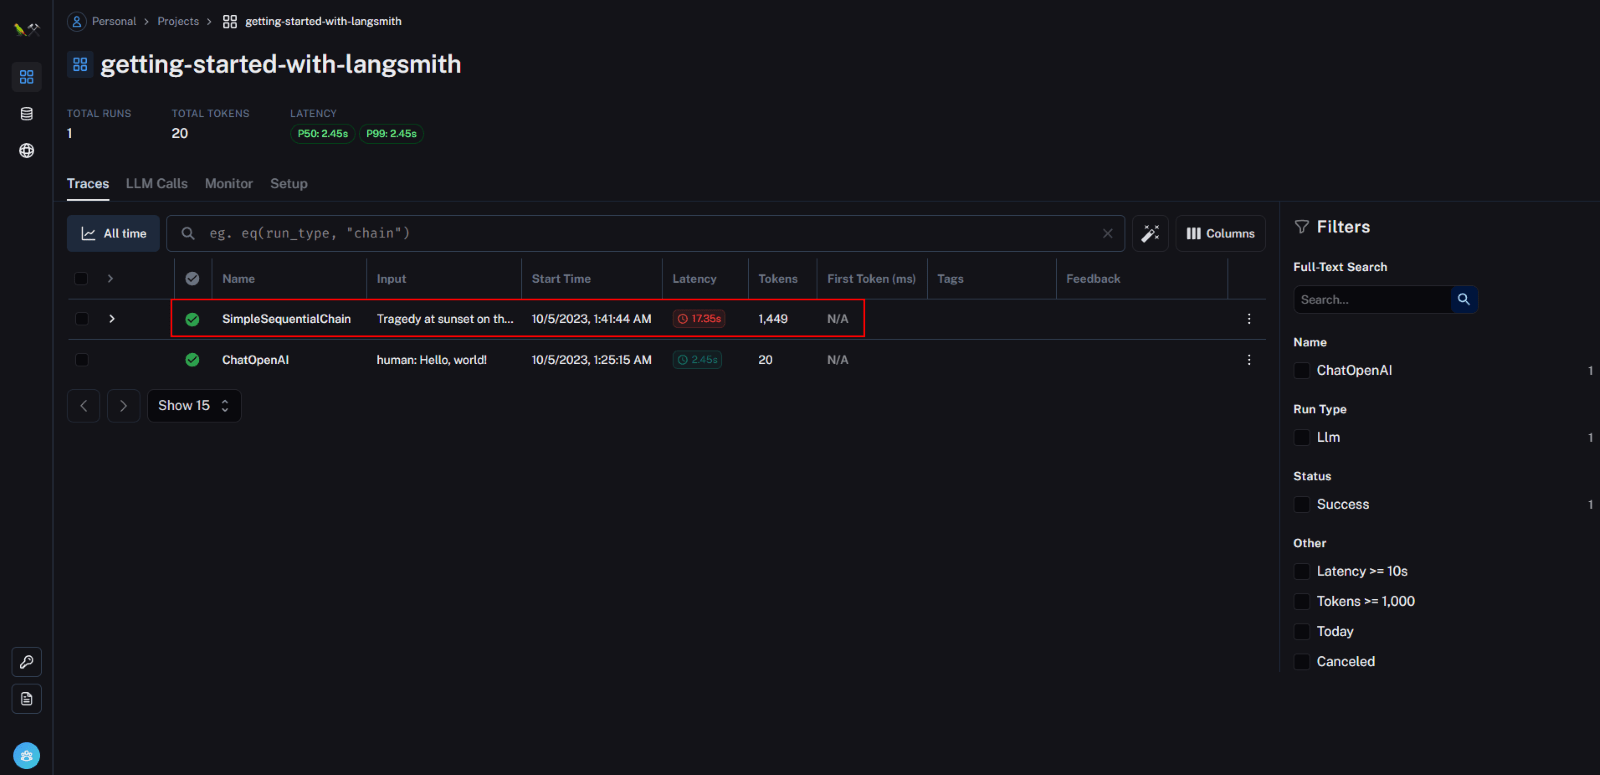Open the All time range selector

point(114,234)
